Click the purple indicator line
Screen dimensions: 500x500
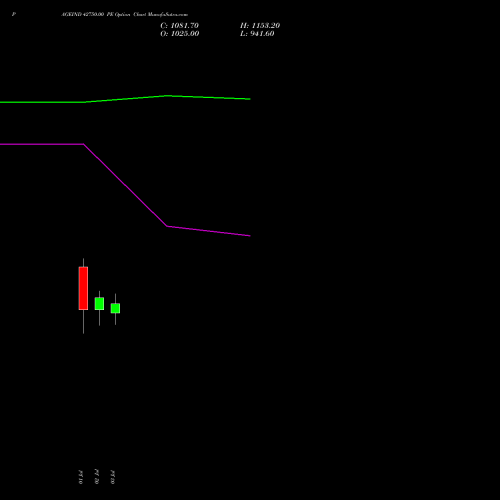125,185
